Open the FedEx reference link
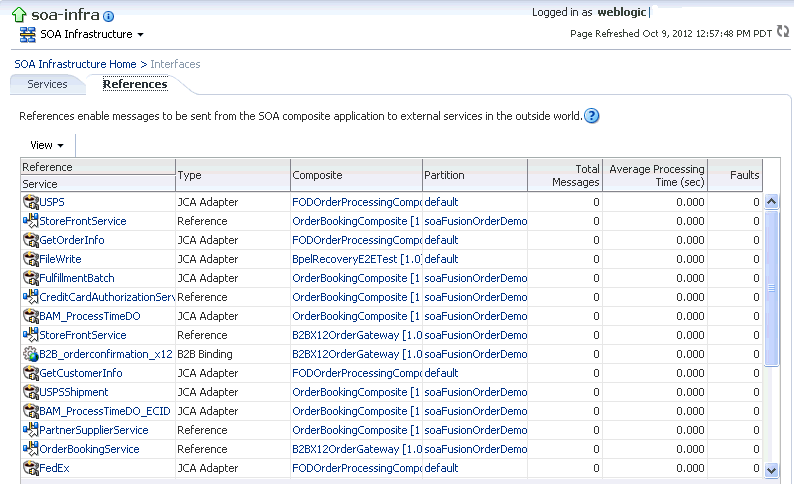The height and width of the screenshot is (484, 794). coord(55,468)
